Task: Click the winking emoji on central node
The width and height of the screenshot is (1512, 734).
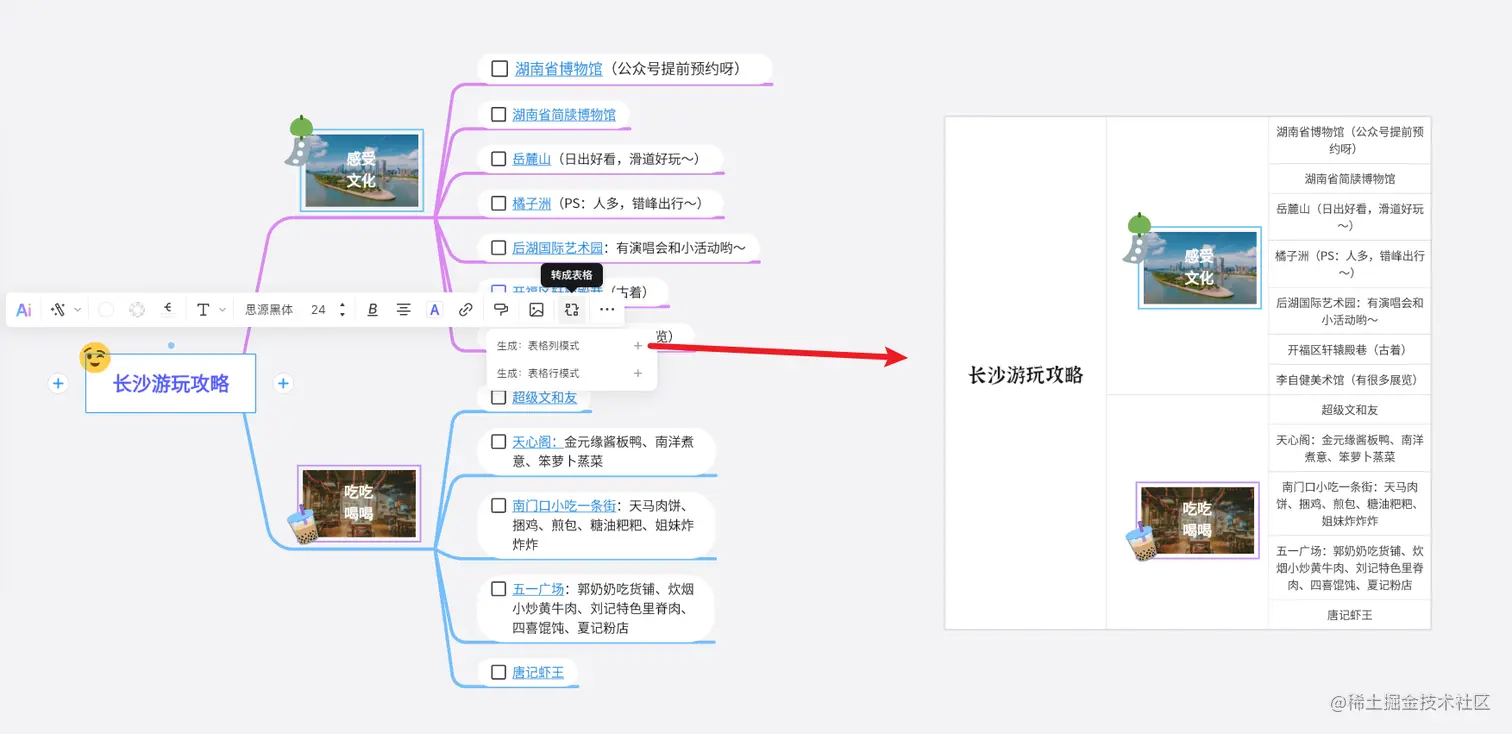Action: click(x=95, y=357)
